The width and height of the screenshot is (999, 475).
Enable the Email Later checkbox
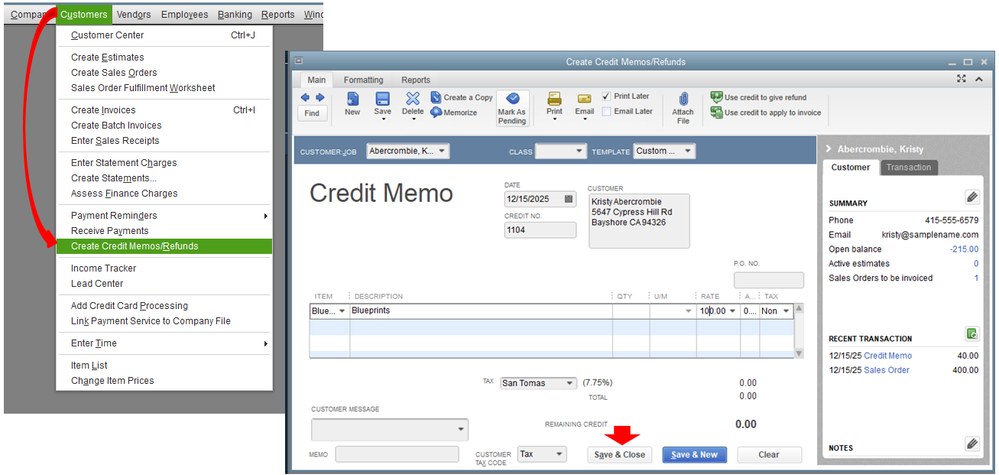pos(607,111)
